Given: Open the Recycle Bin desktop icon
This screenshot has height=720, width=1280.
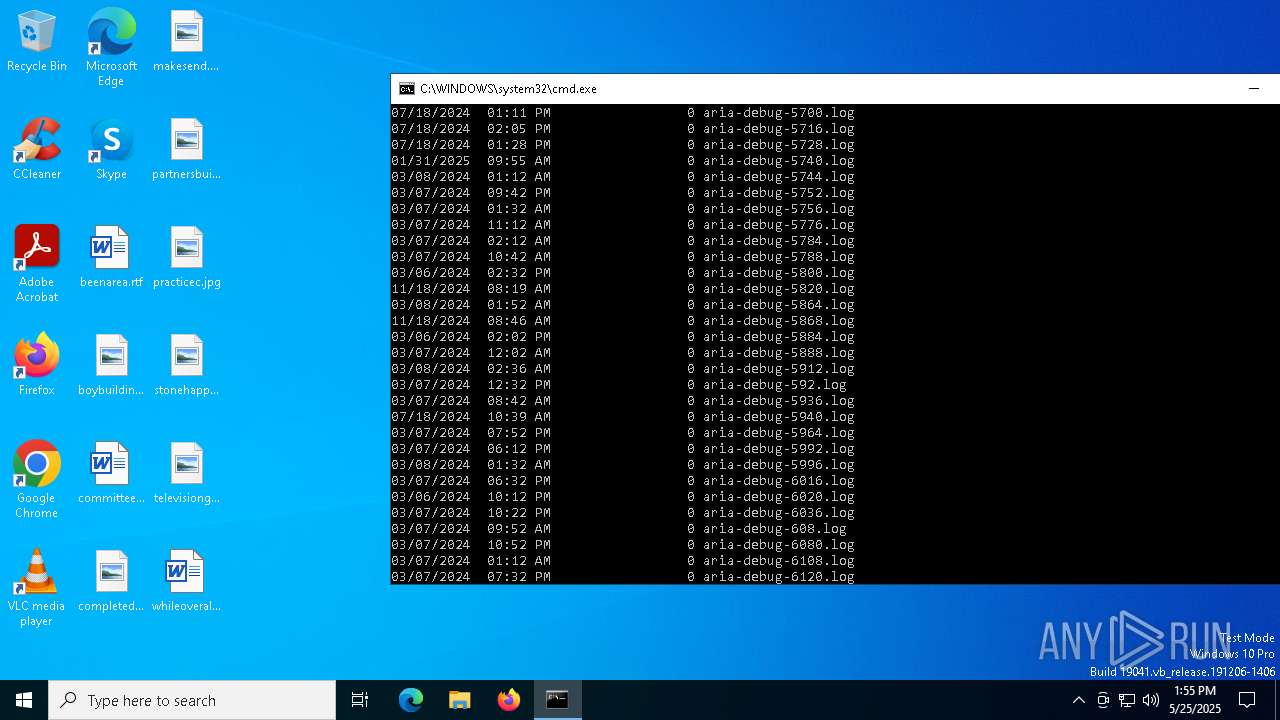Looking at the screenshot, I should 37,42.
